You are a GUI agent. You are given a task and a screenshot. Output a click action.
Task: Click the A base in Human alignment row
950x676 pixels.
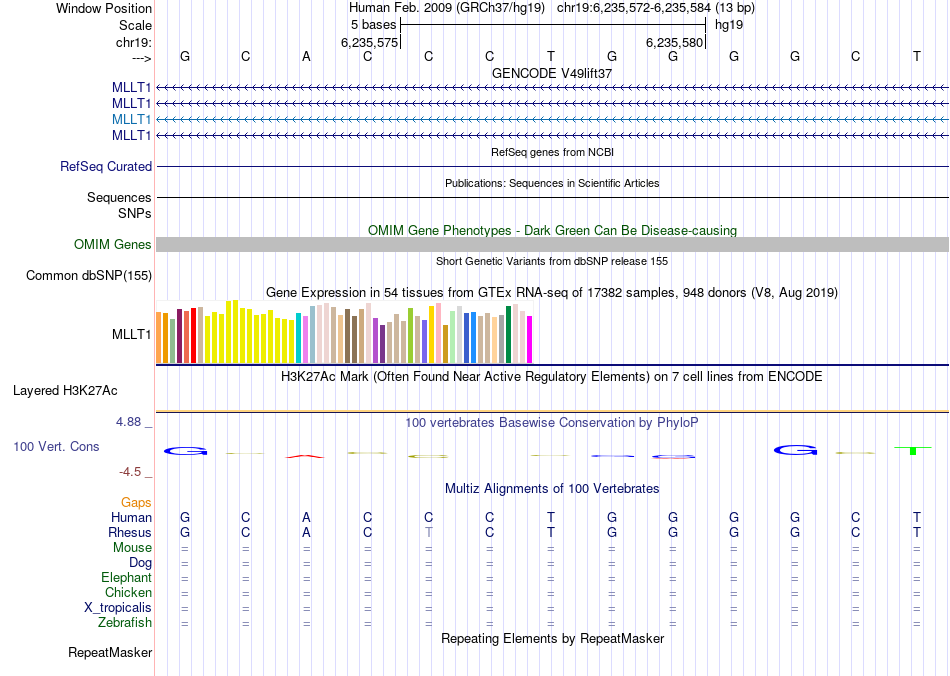[306, 517]
